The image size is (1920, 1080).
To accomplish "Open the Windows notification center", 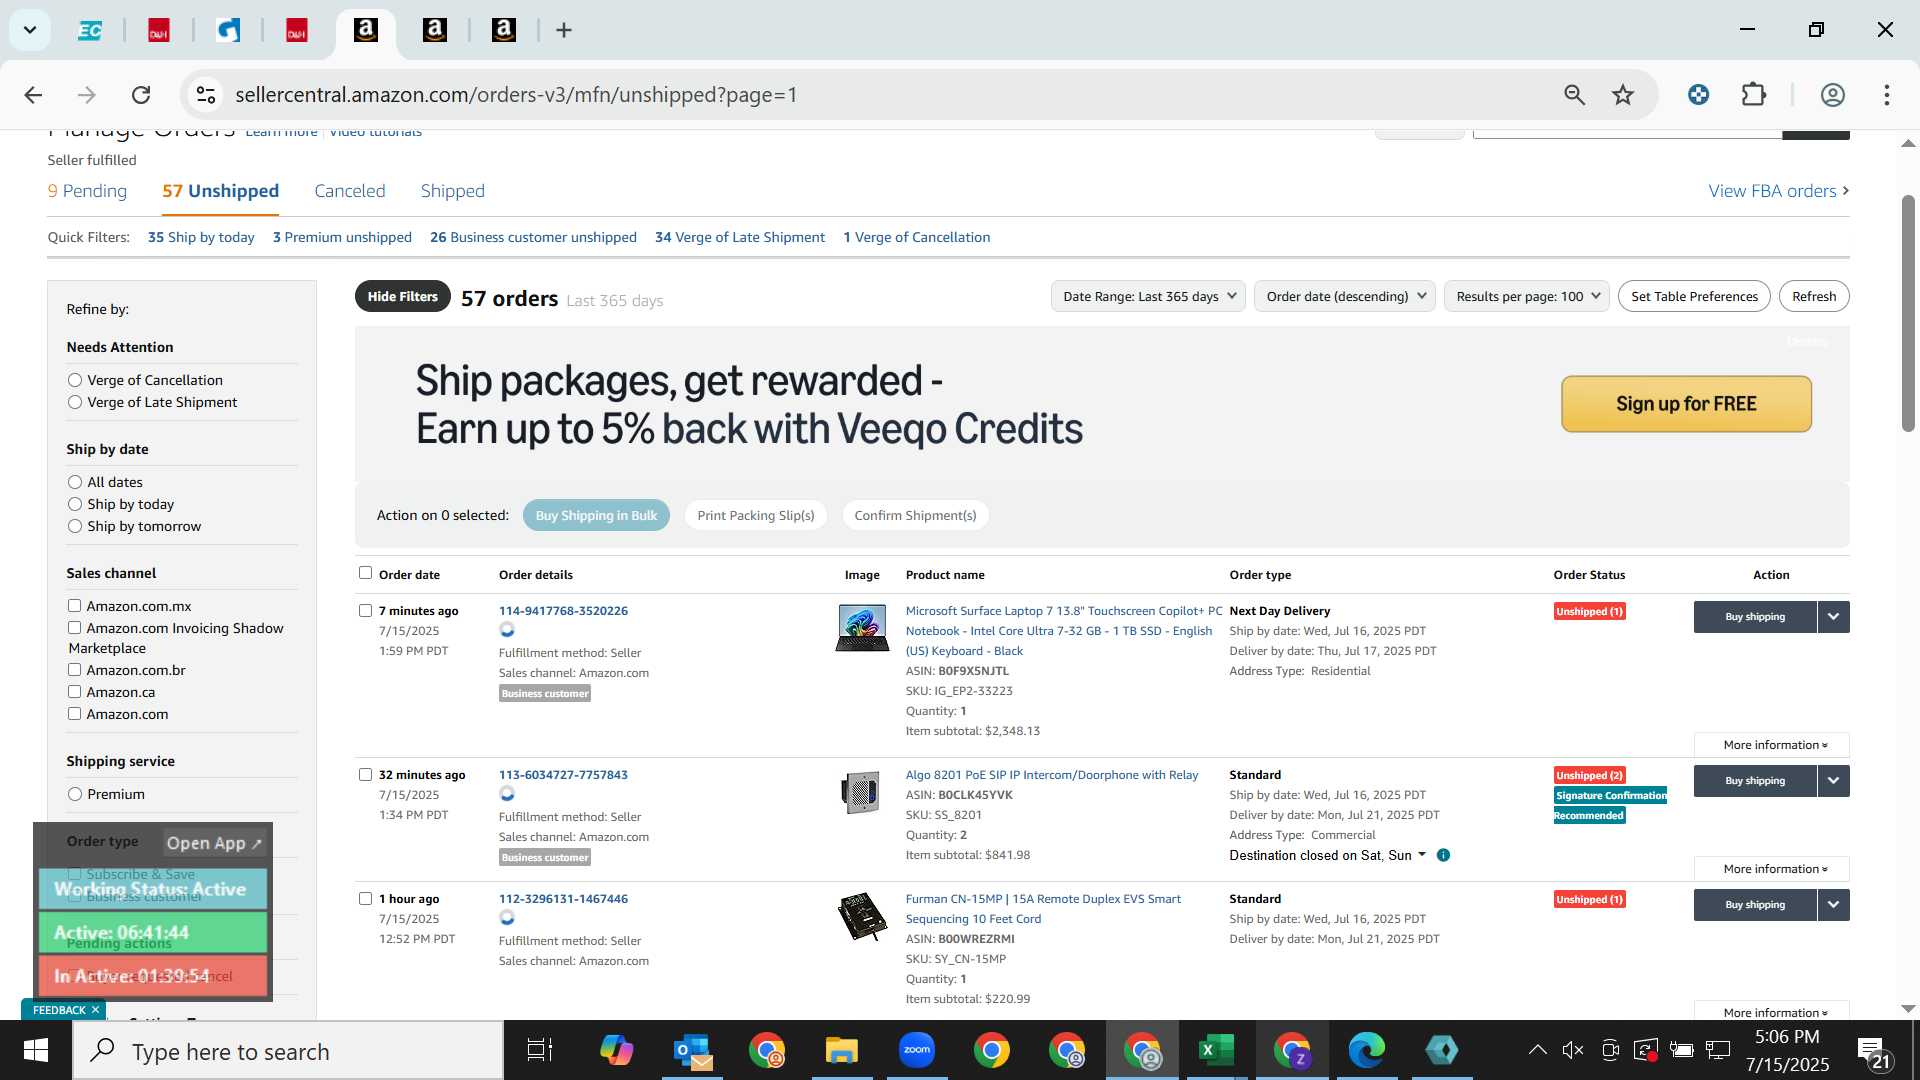I will [1873, 1052].
